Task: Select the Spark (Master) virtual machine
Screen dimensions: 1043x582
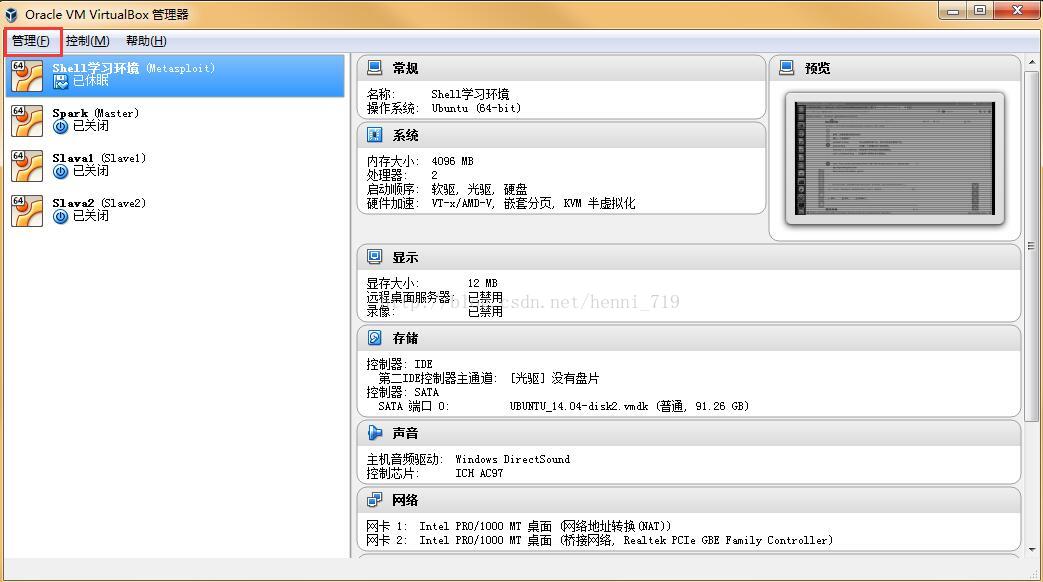Action: 175,120
